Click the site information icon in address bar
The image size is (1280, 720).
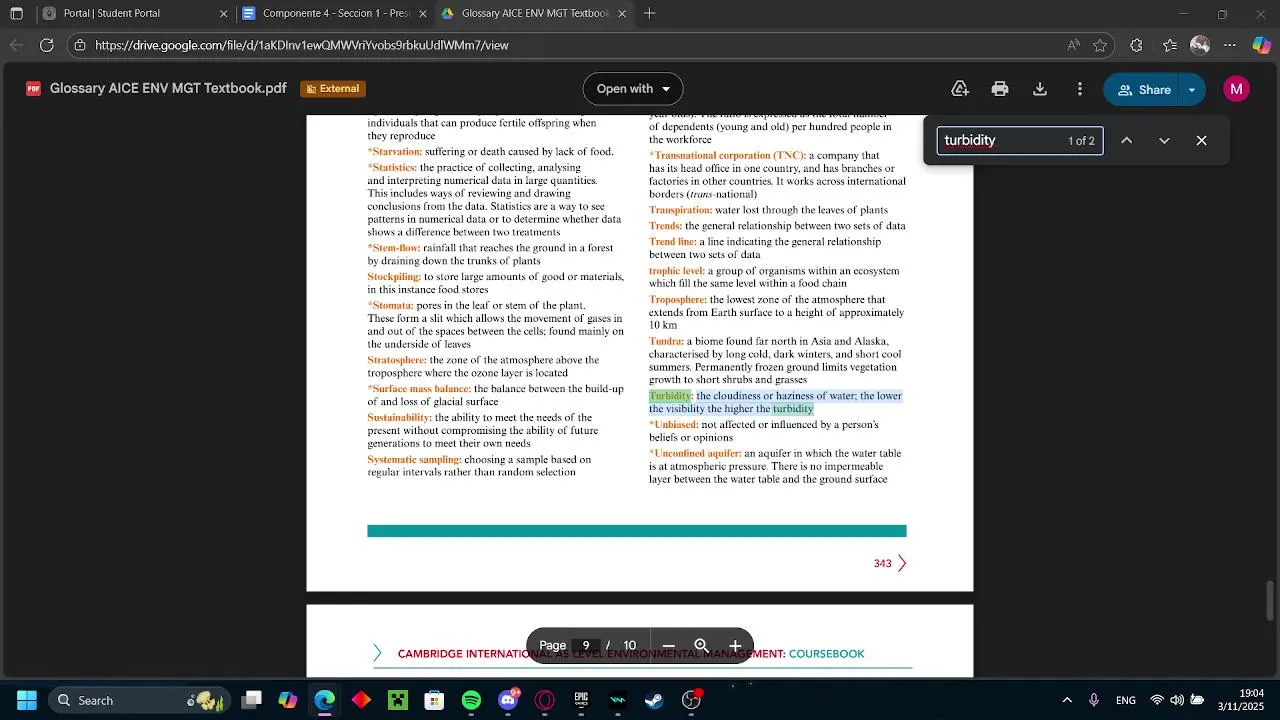80,45
